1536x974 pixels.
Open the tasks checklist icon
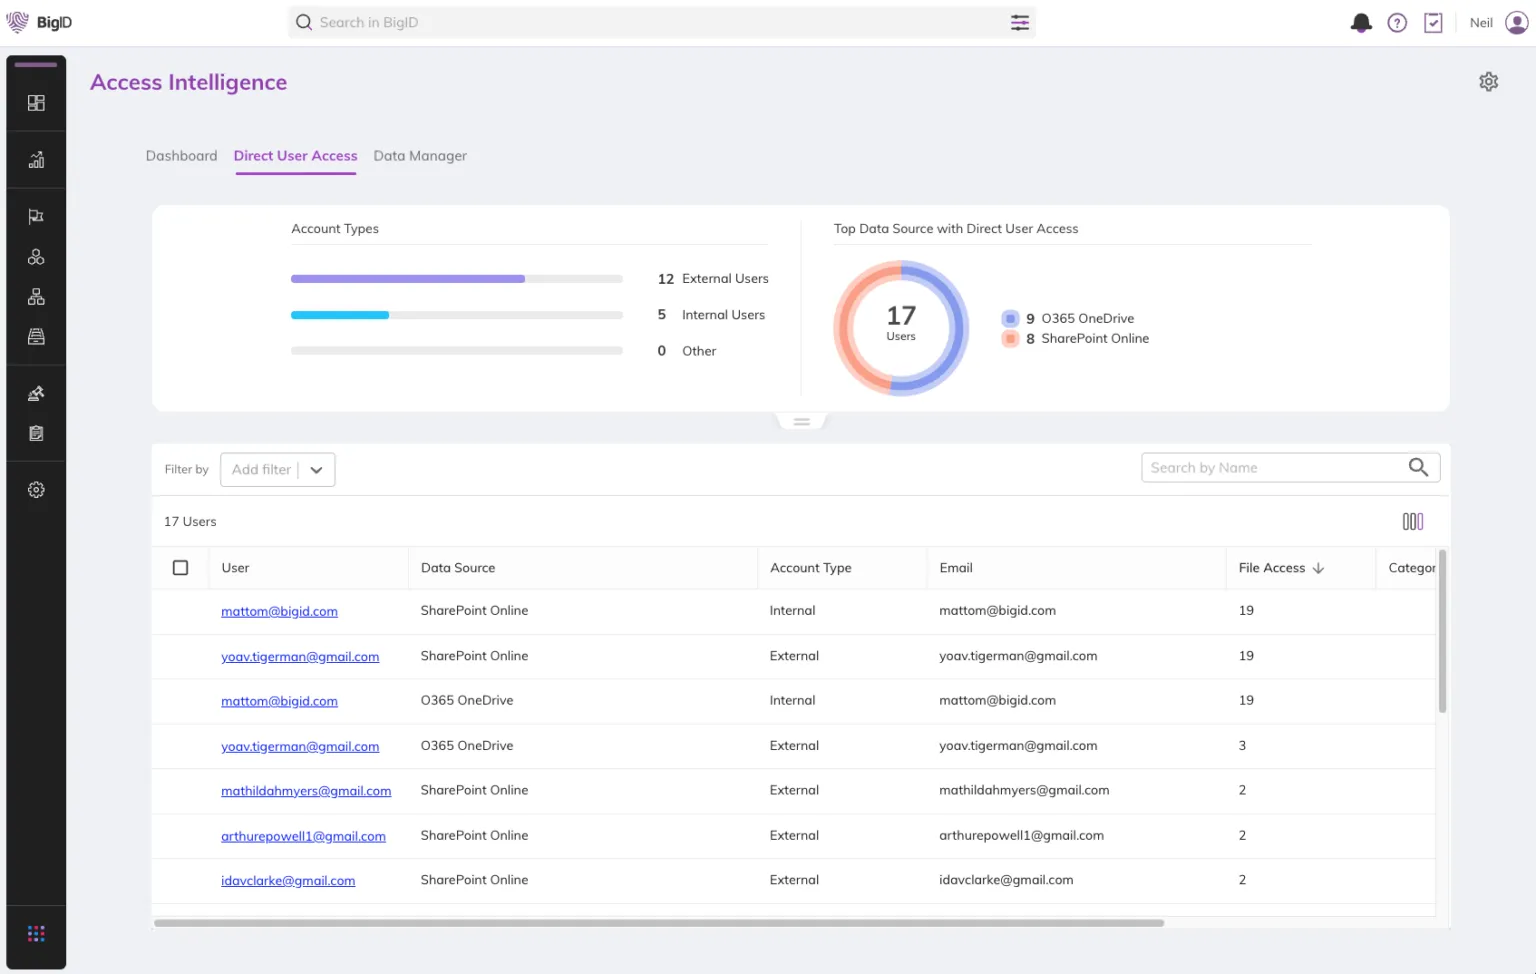(1433, 22)
